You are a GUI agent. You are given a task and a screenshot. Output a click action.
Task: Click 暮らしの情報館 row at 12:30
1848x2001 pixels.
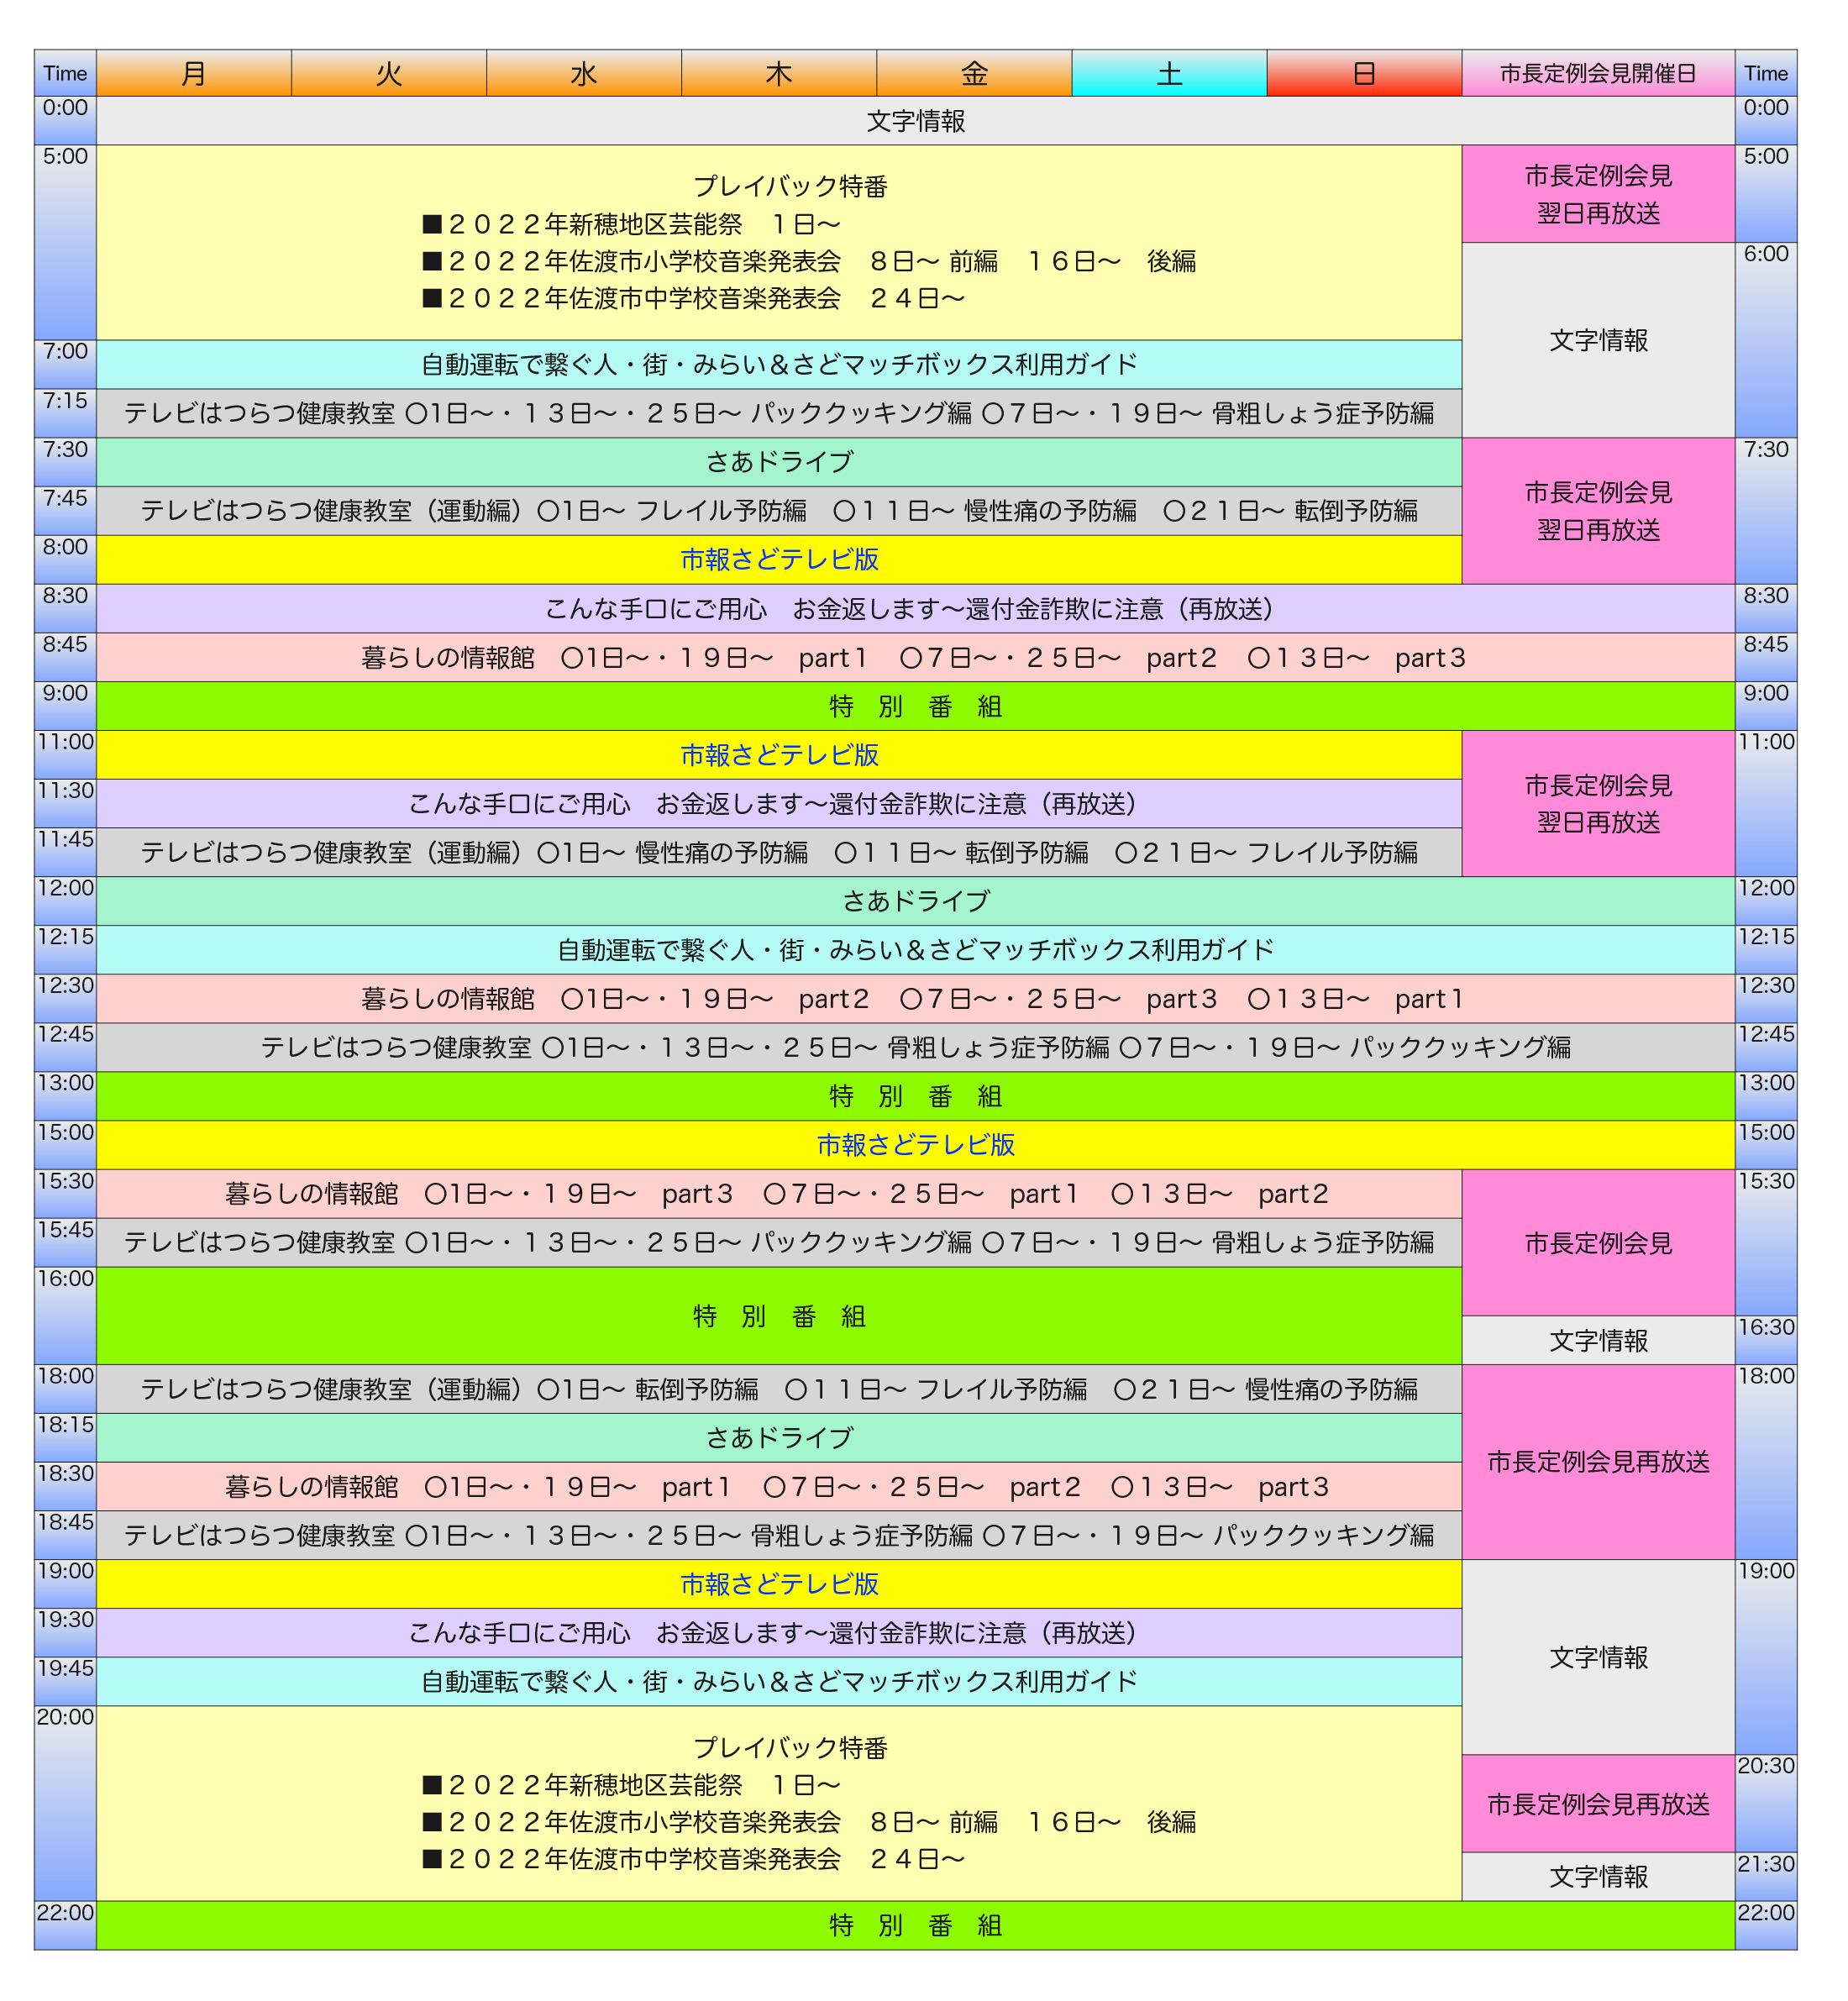(x=915, y=998)
